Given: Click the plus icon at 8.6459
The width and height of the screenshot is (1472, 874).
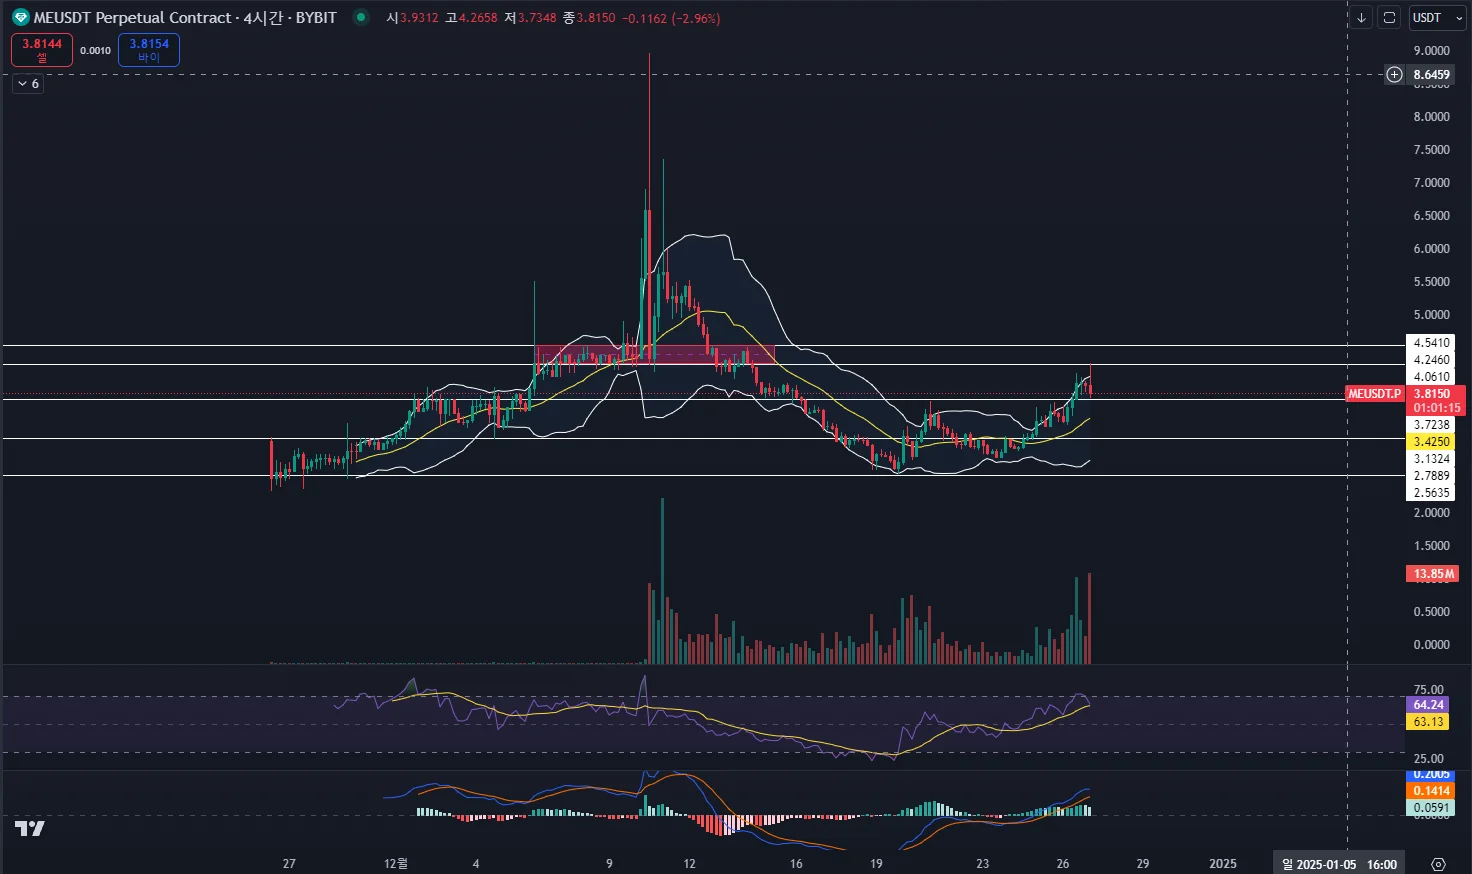Looking at the screenshot, I should 1394,74.
